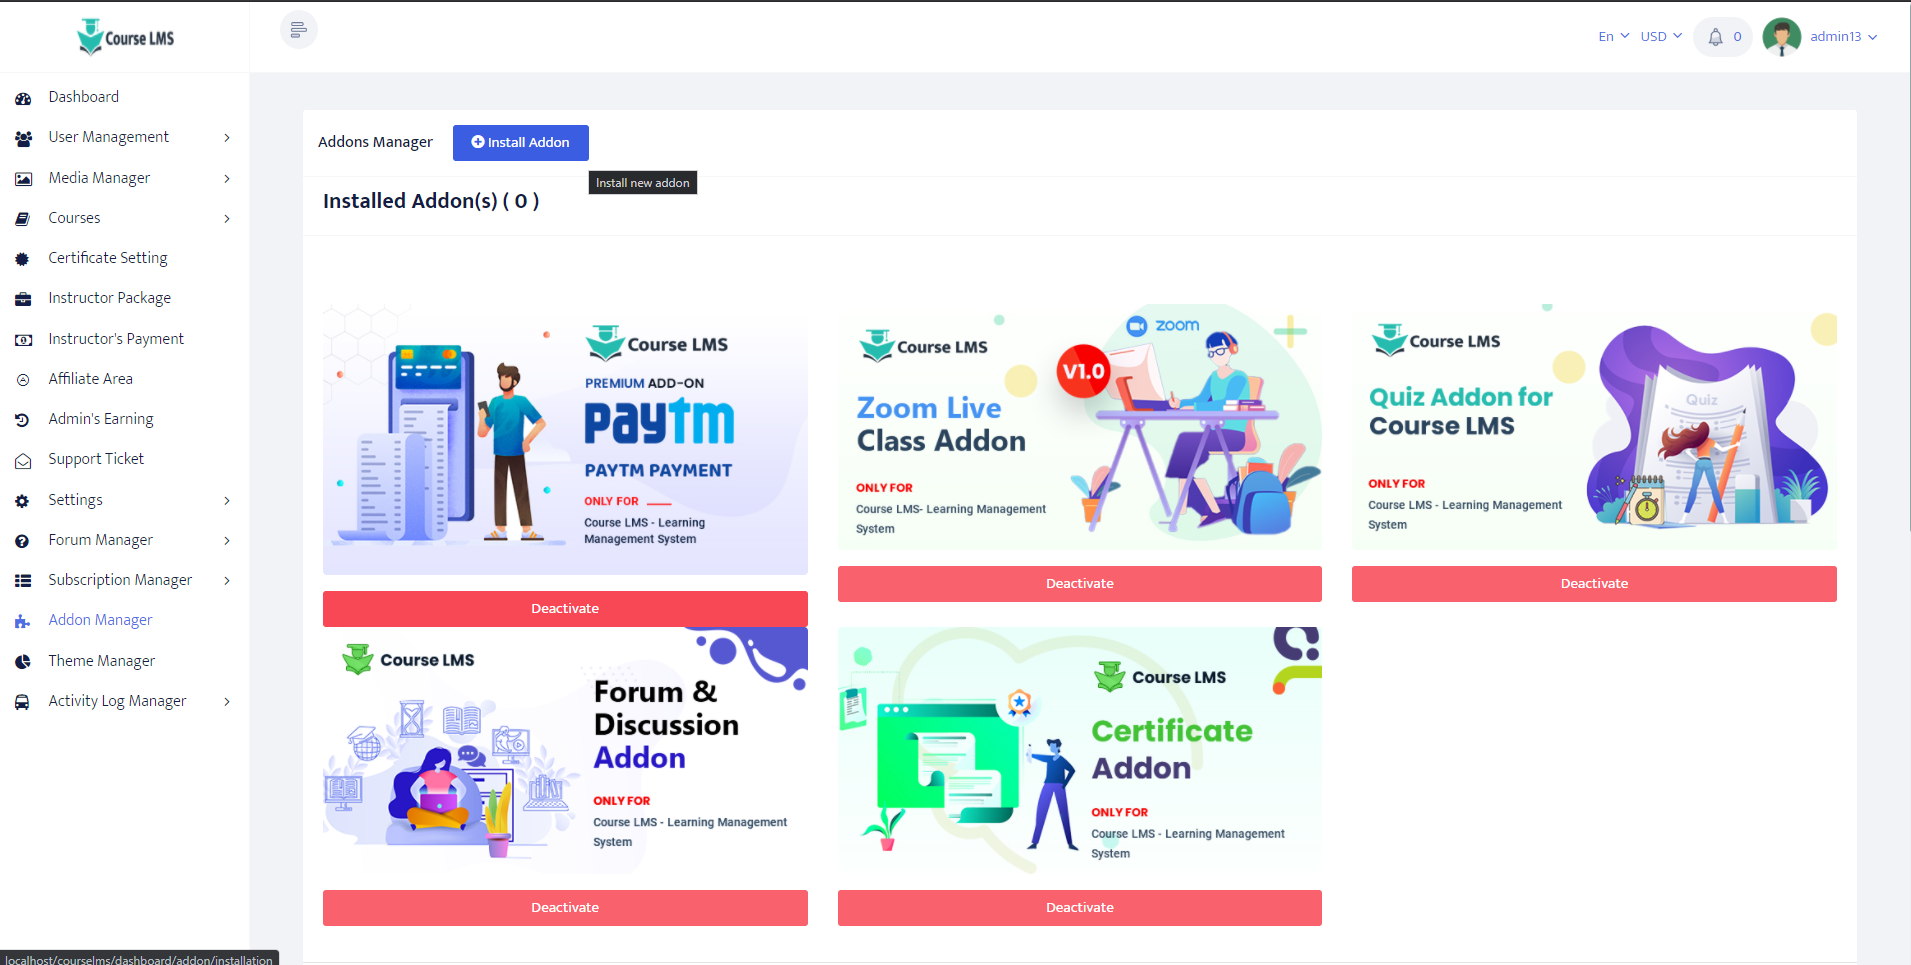Open notifications via the bell icon
This screenshot has width=1911, height=965.
click(x=1715, y=37)
